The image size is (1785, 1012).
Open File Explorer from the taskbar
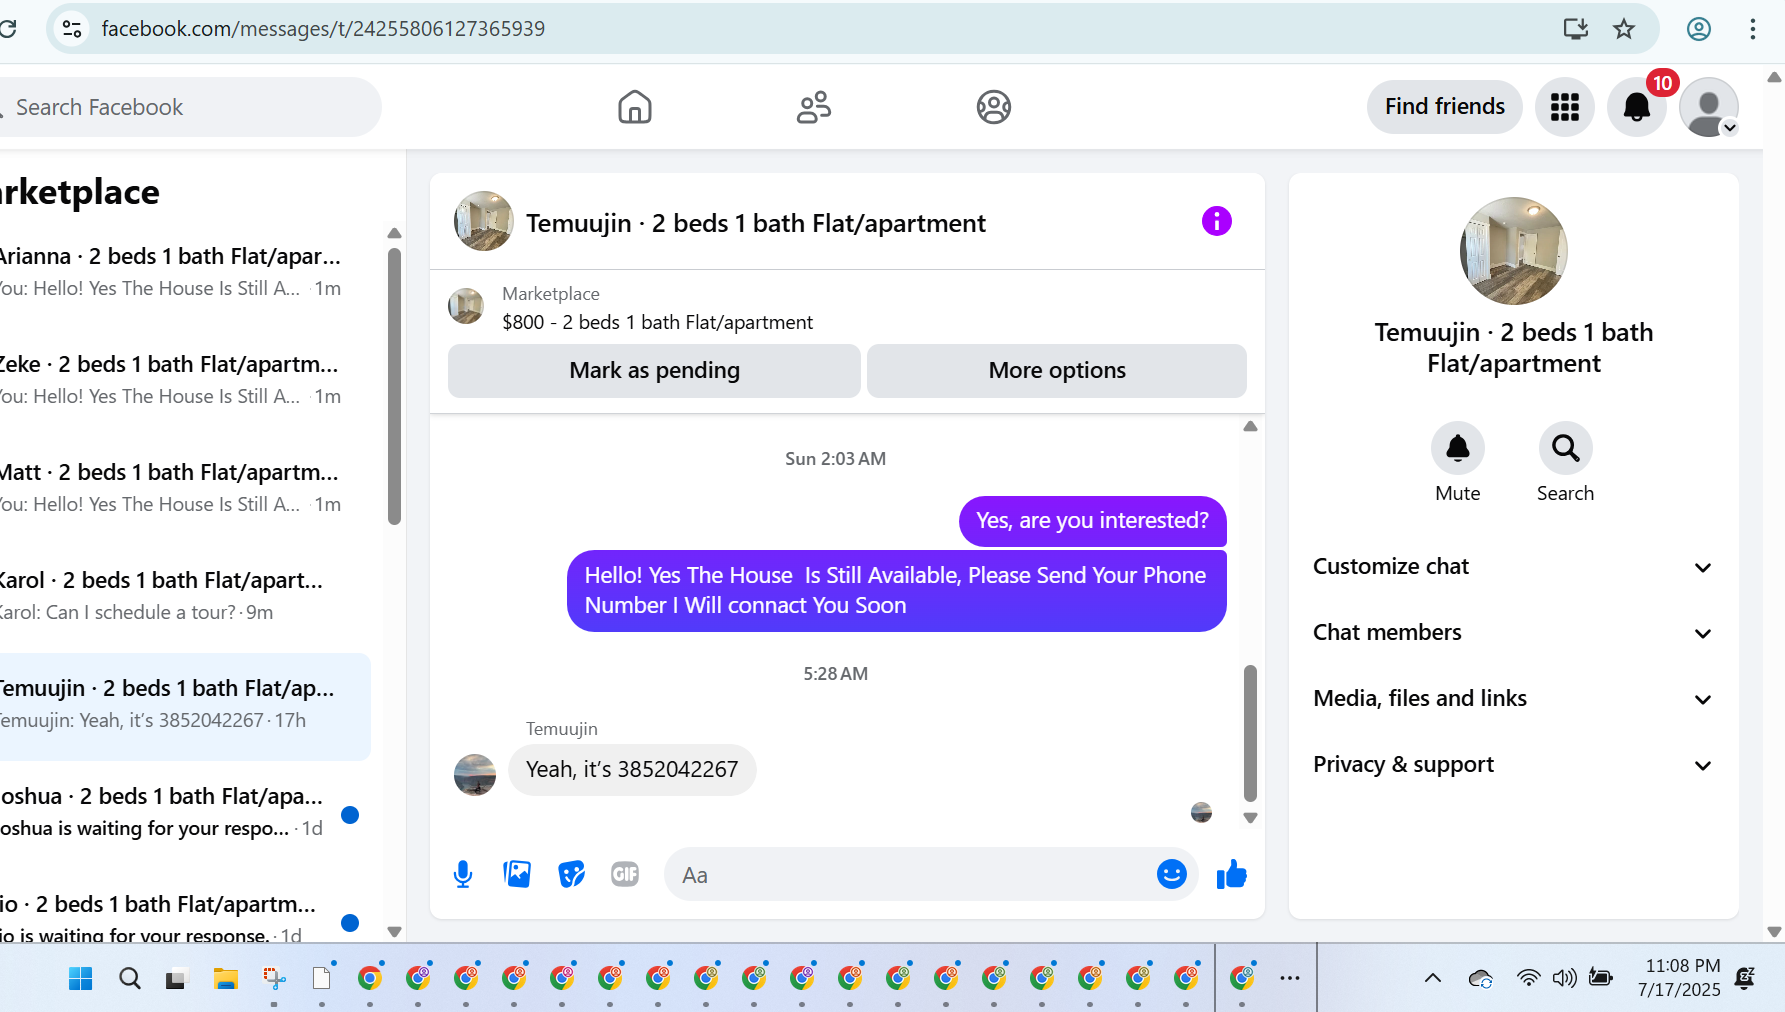[x=226, y=978]
